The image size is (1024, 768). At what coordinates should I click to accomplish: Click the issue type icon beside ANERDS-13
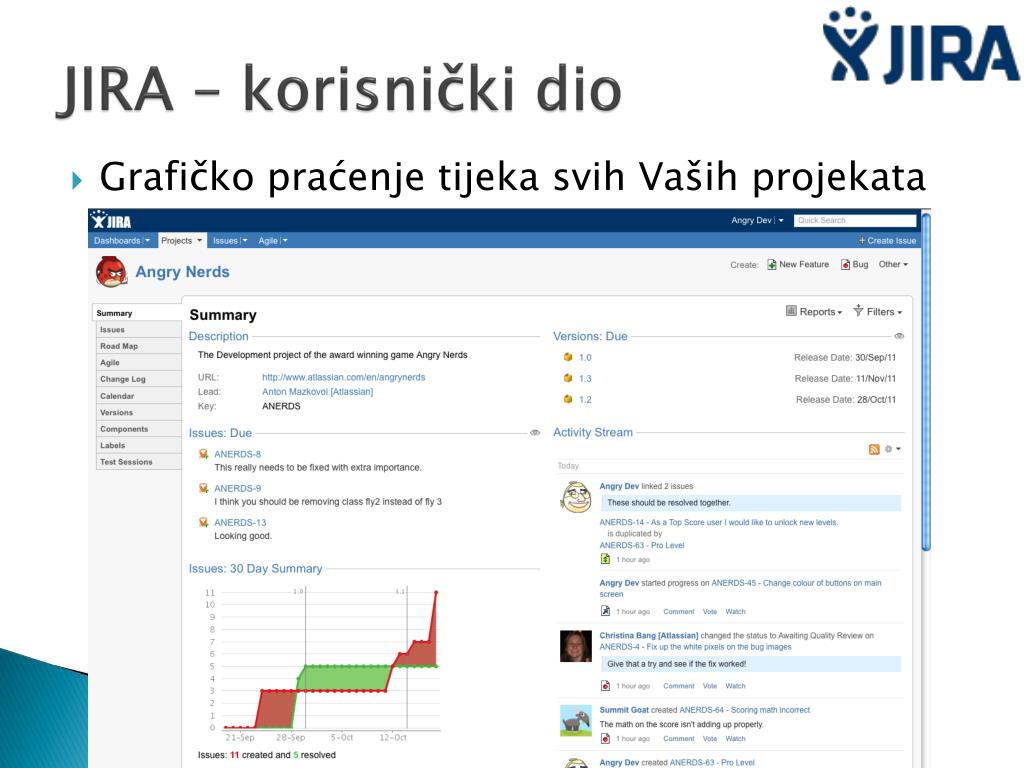pyautogui.click(x=204, y=522)
